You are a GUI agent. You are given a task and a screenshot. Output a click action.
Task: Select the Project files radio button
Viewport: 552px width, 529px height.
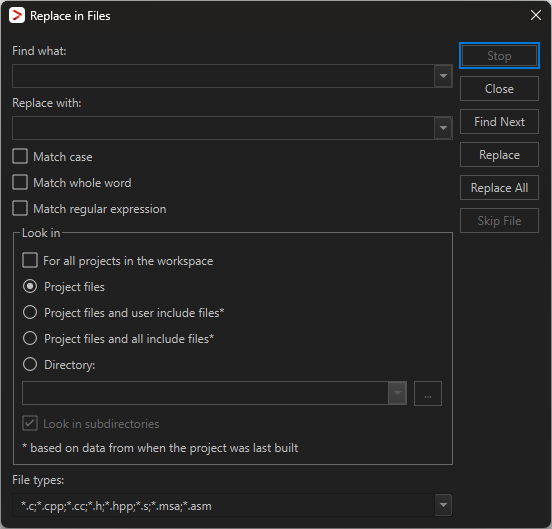[x=30, y=286]
